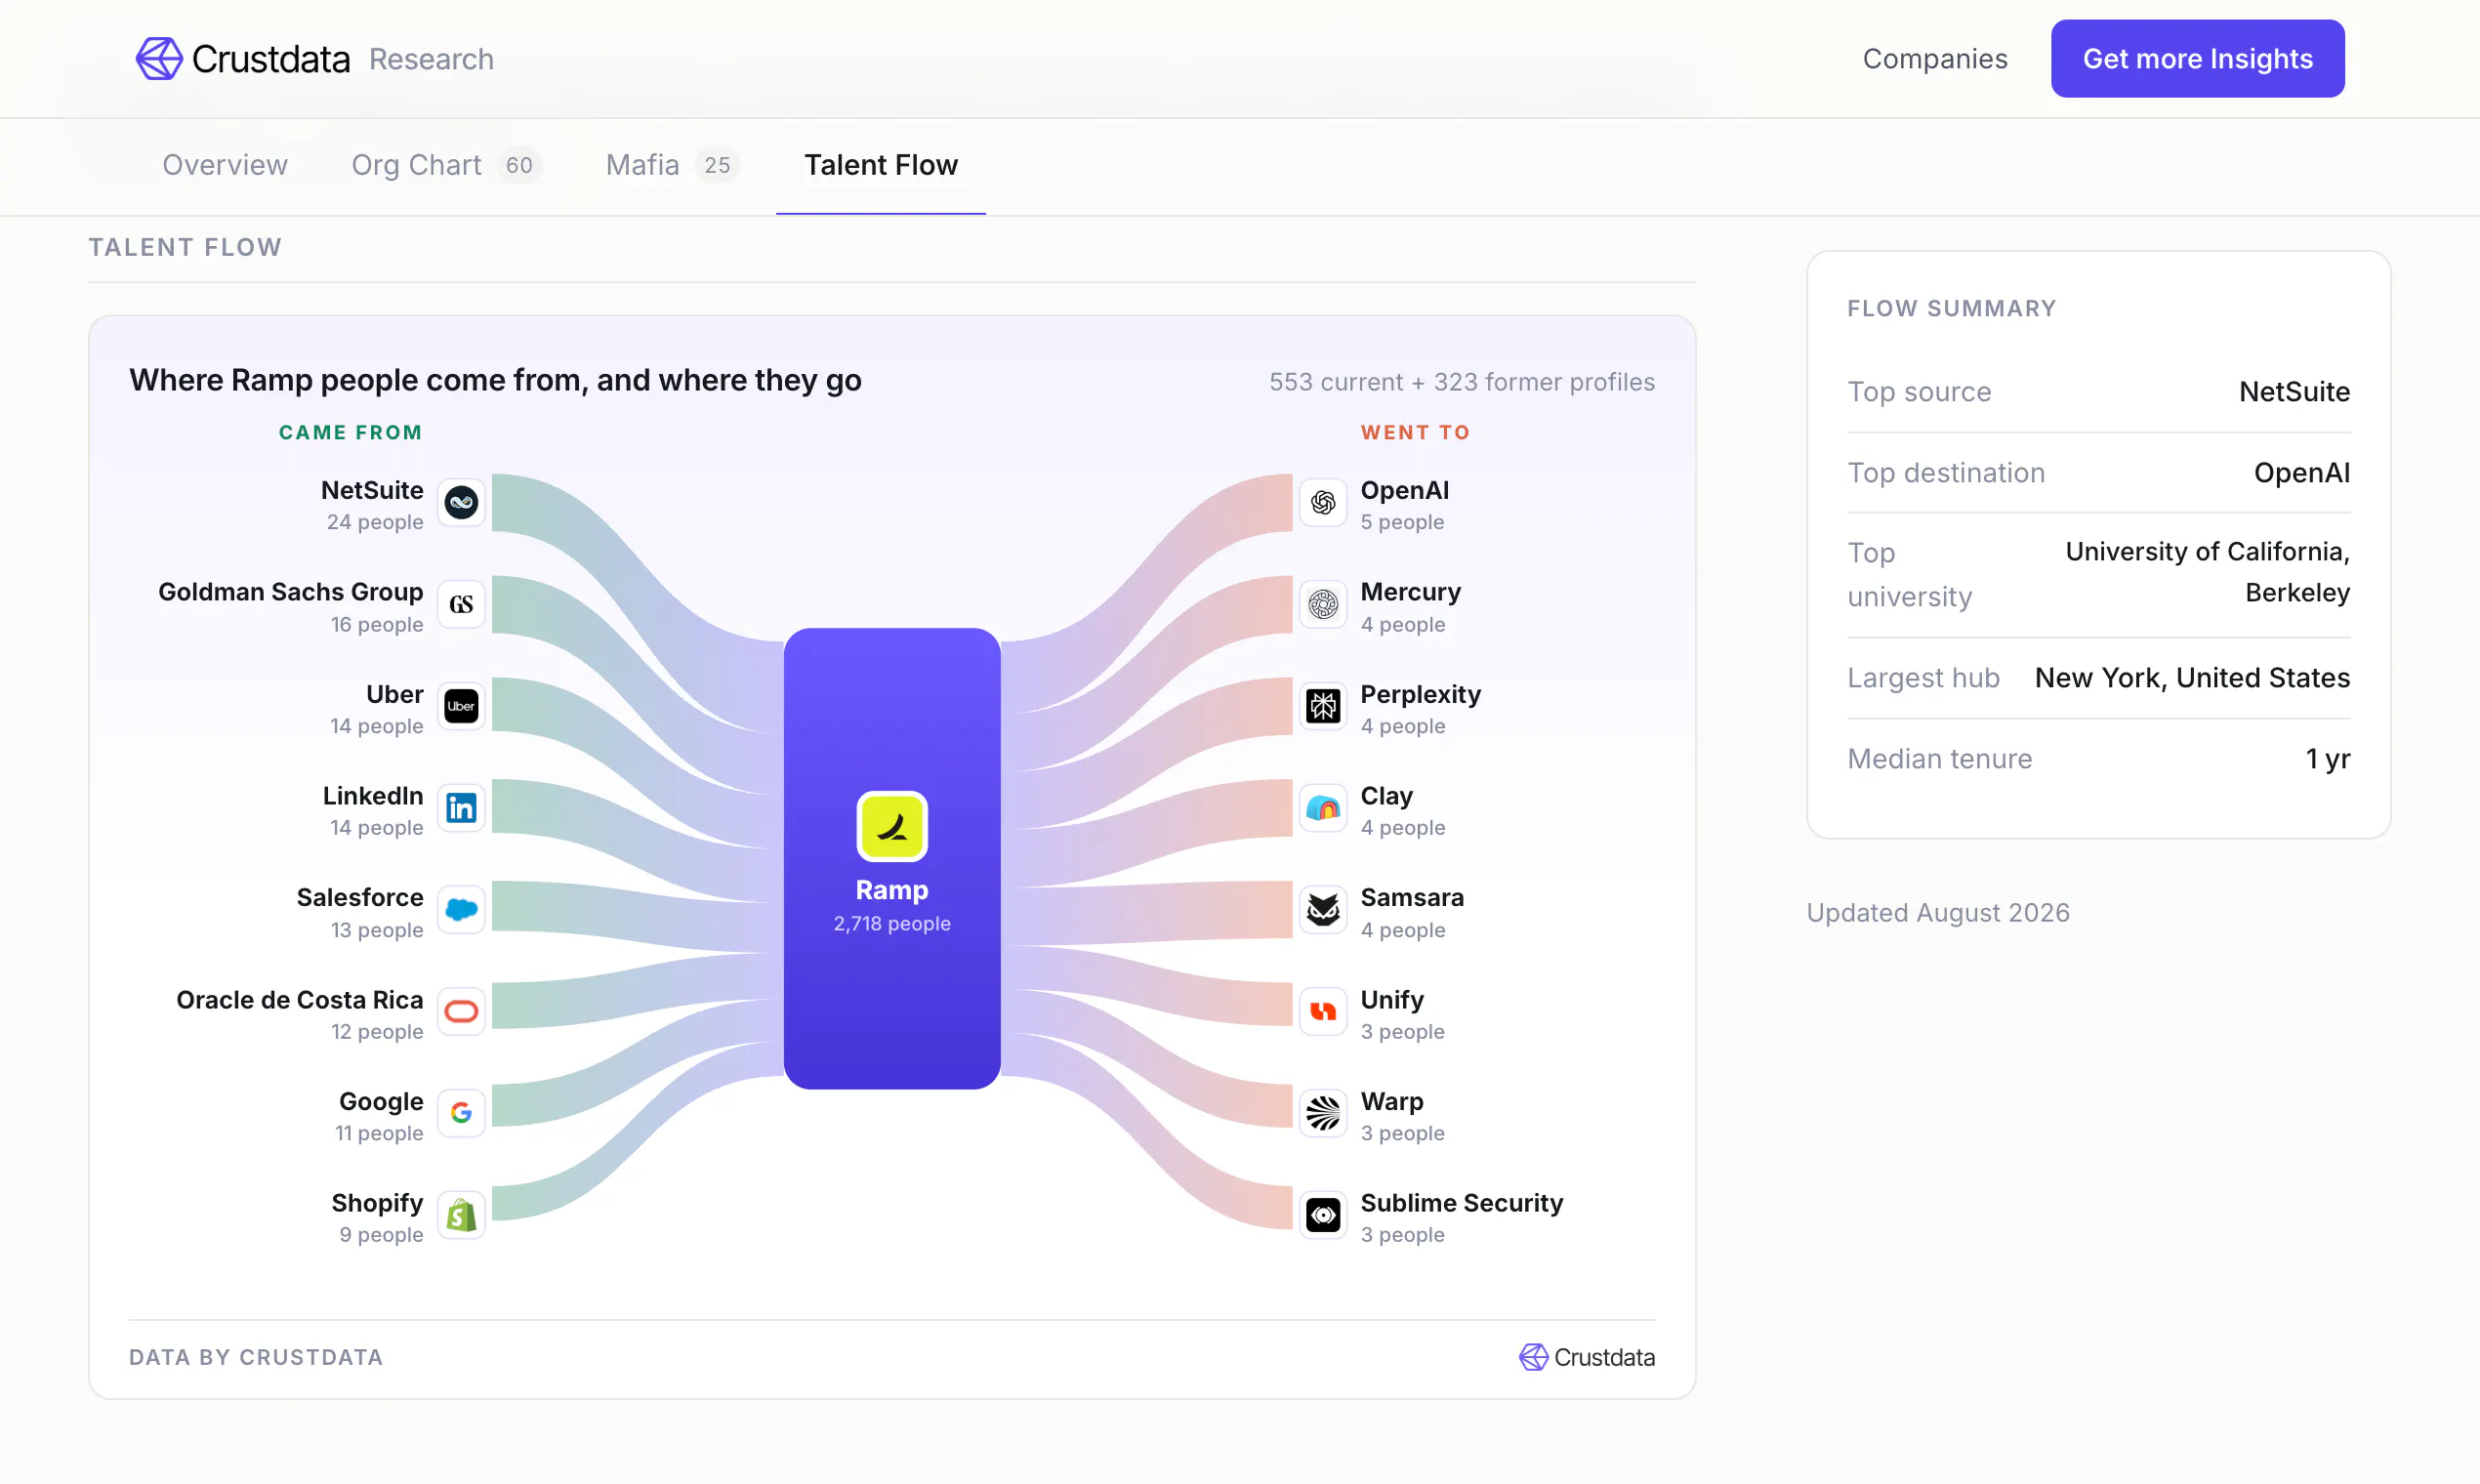Select the Unify company icon

[1323, 1011]
